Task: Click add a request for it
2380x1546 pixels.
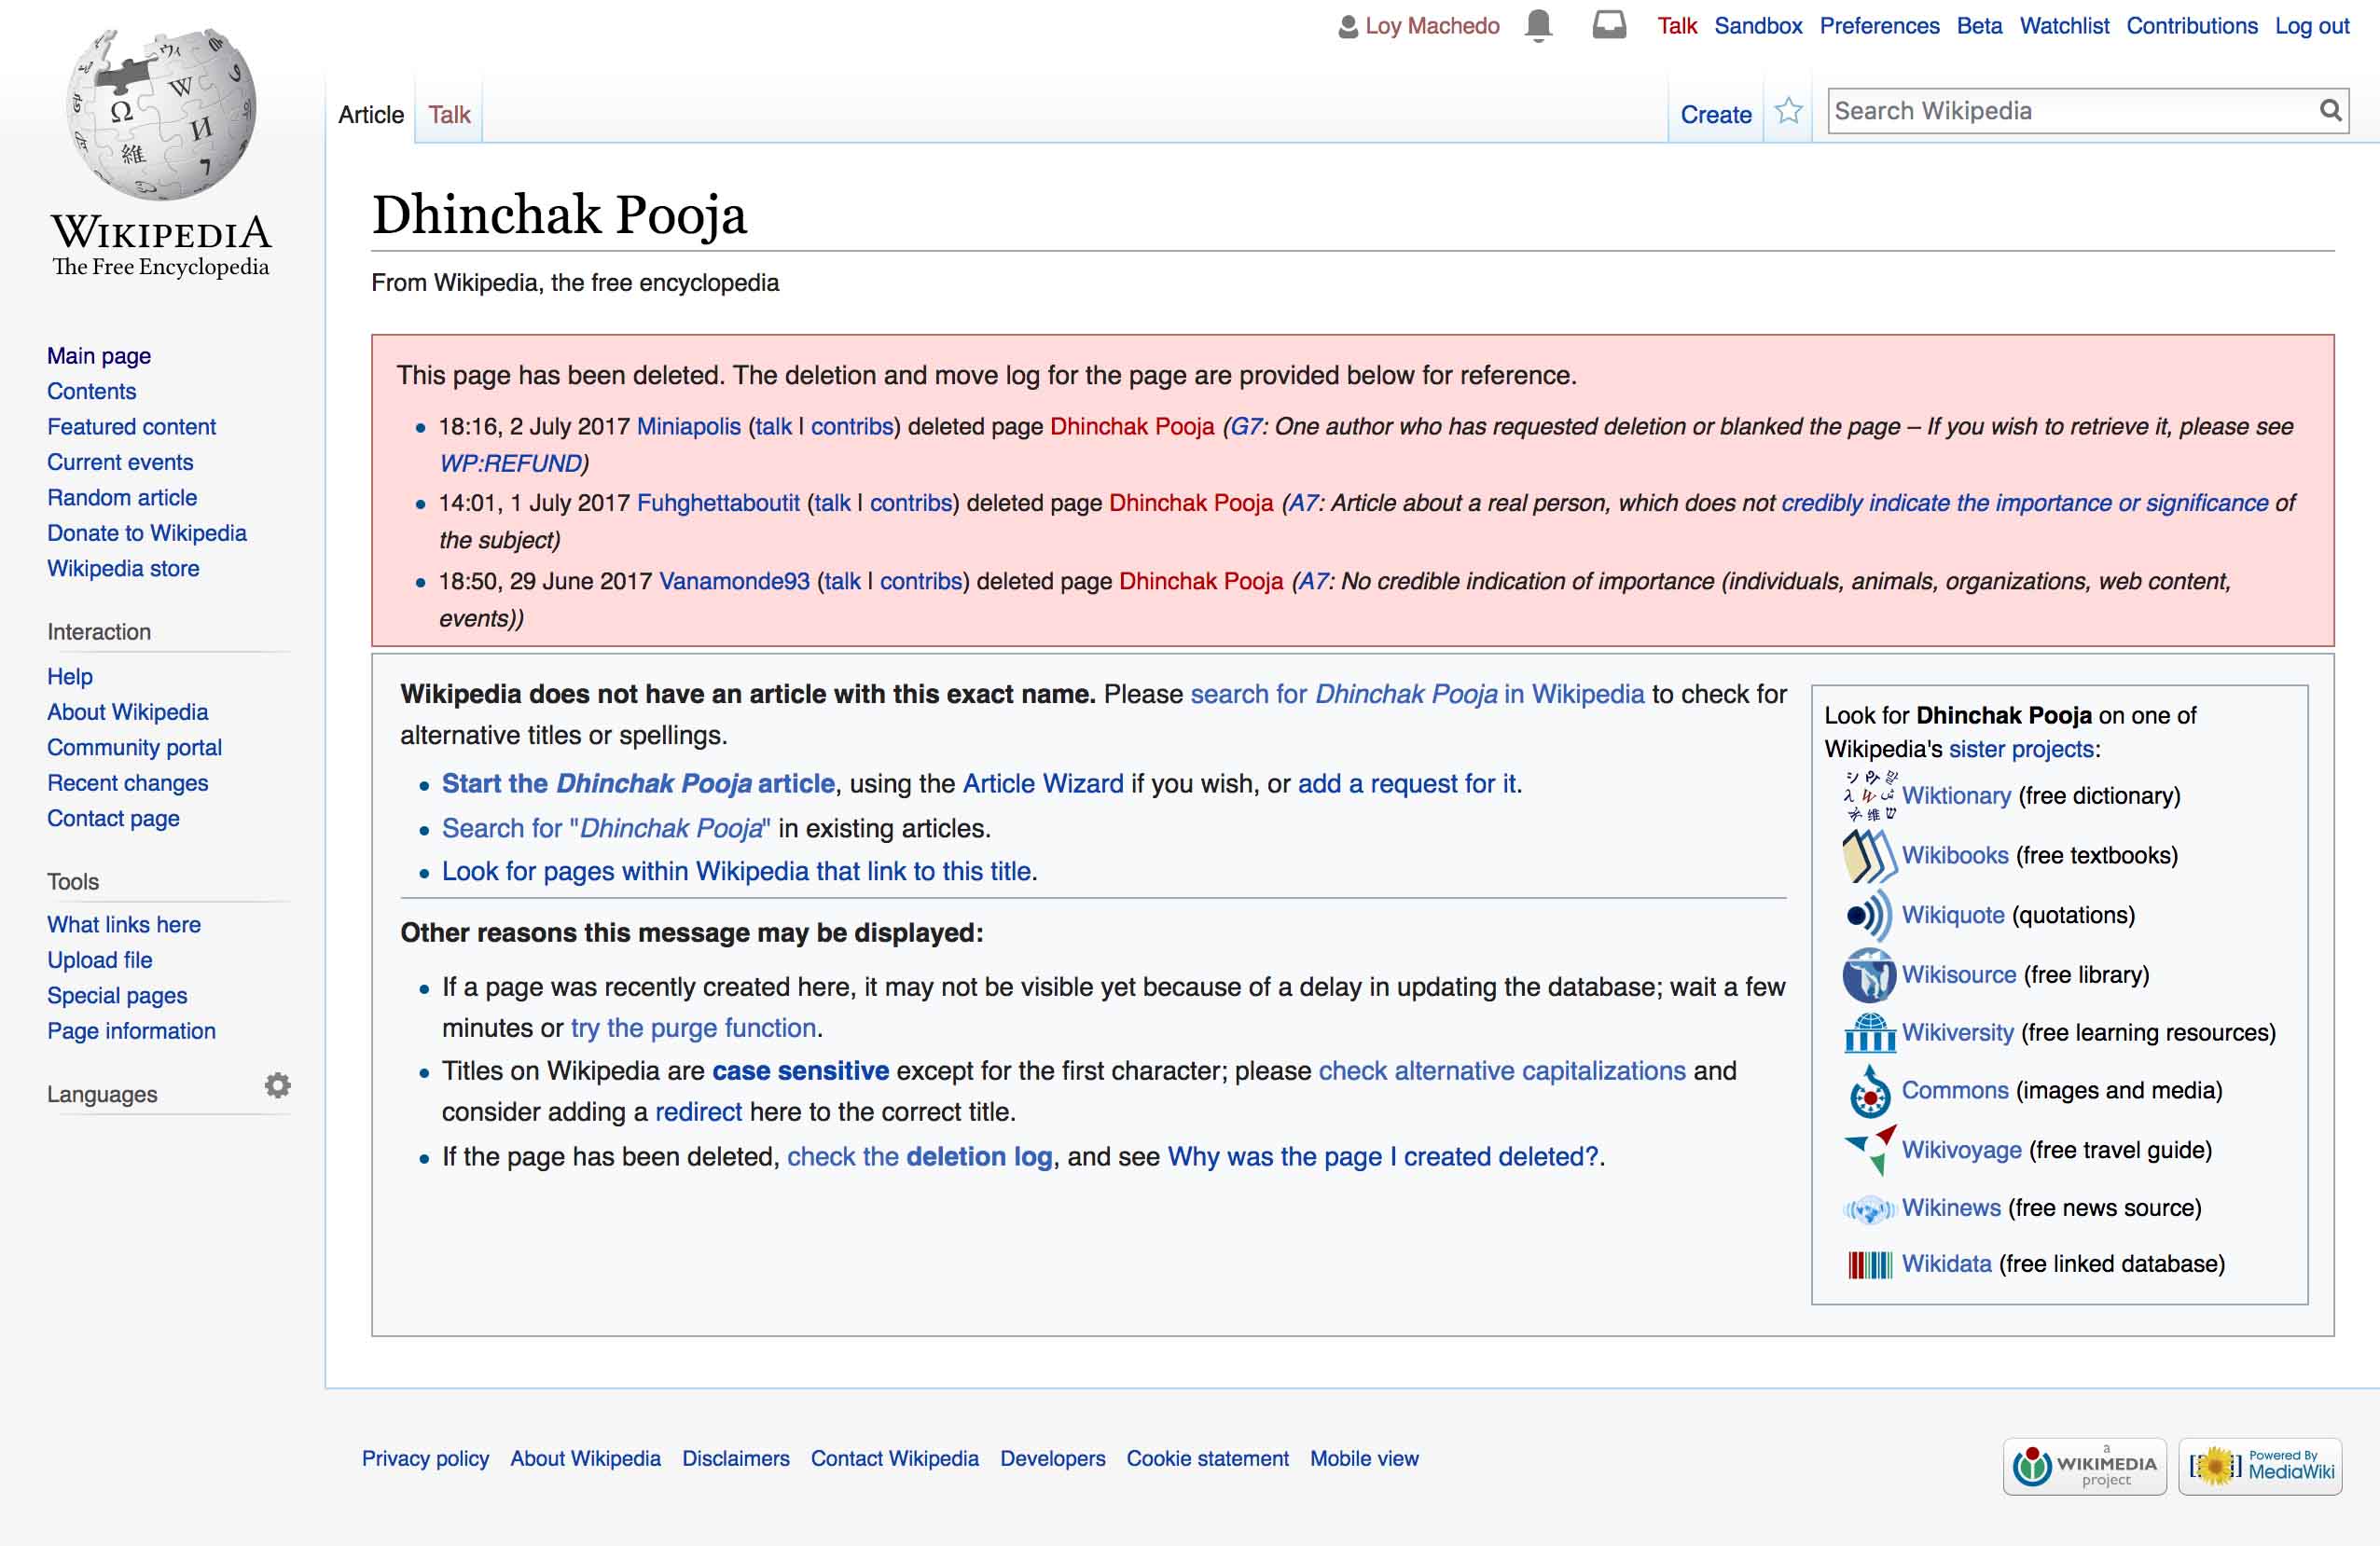Action: (1407, 784)
